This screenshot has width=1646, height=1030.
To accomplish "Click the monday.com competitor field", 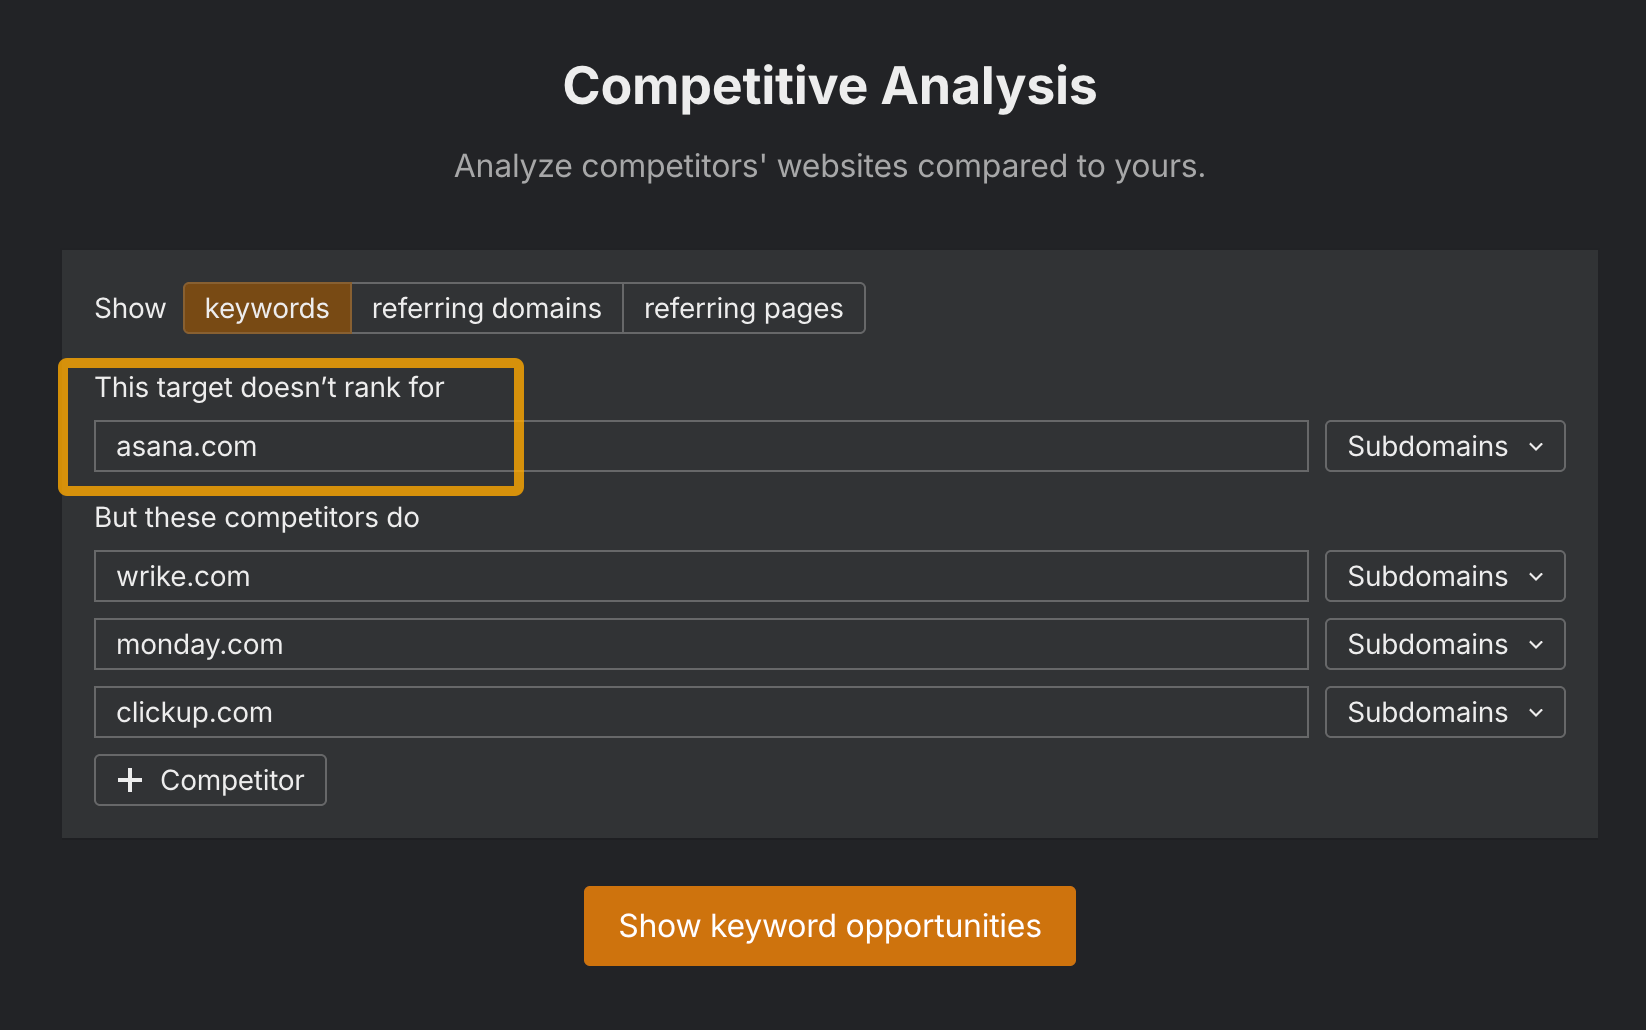I will pos(700,644).
